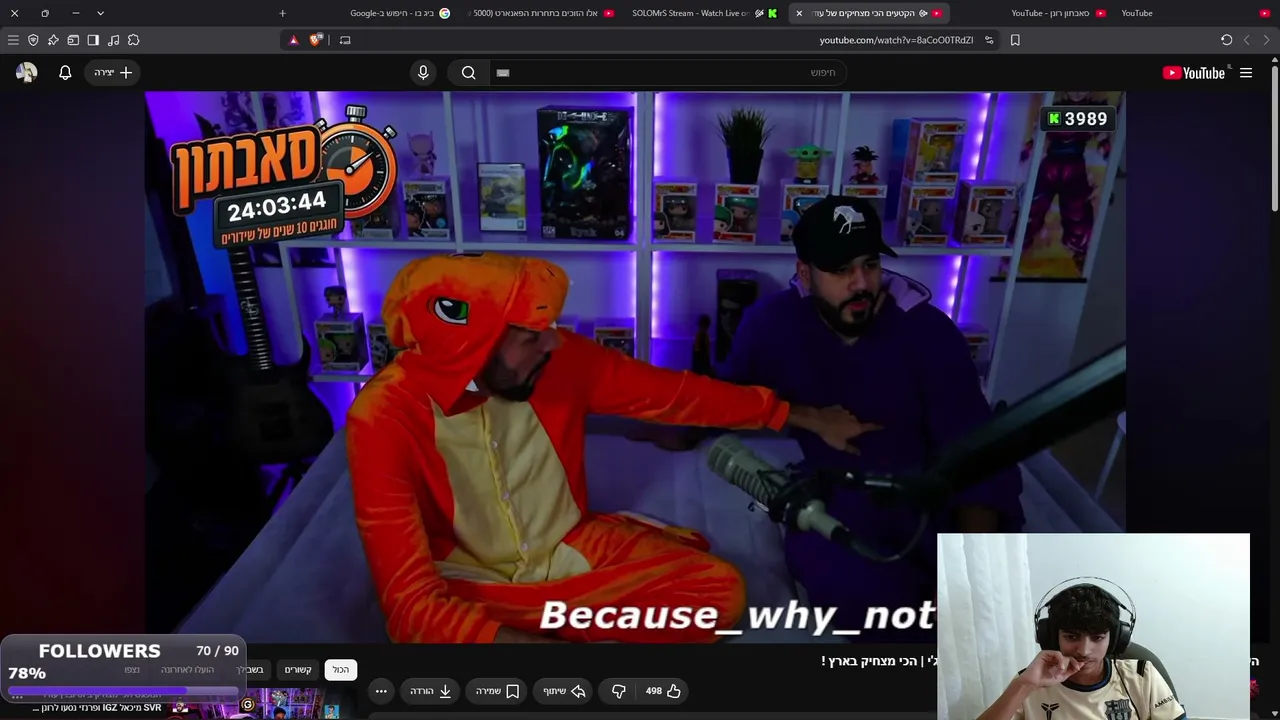
Task: Open a new browser tab
Action: [x=282, y=13]
